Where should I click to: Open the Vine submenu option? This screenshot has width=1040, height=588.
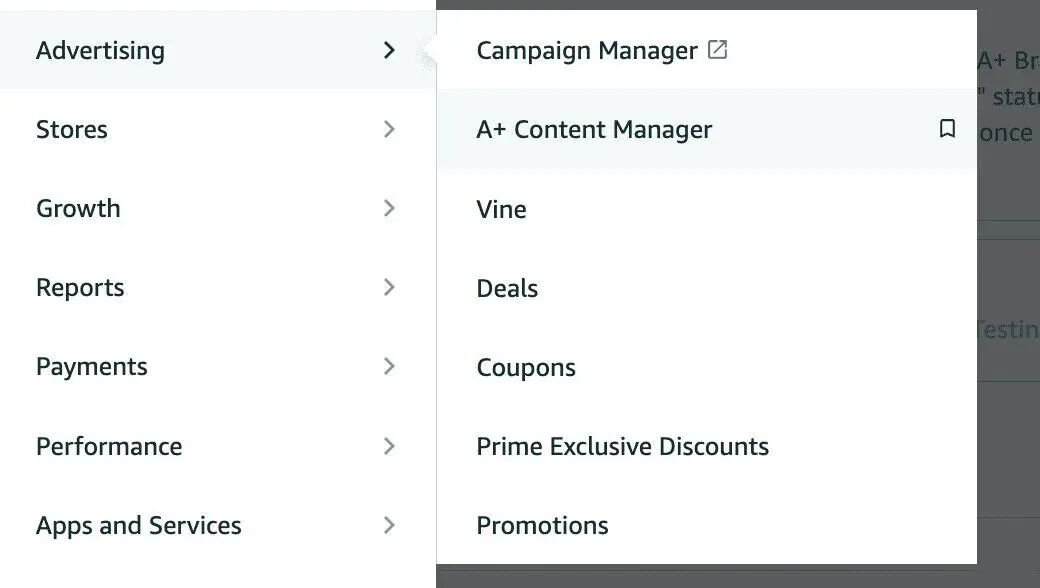point(502,209)
